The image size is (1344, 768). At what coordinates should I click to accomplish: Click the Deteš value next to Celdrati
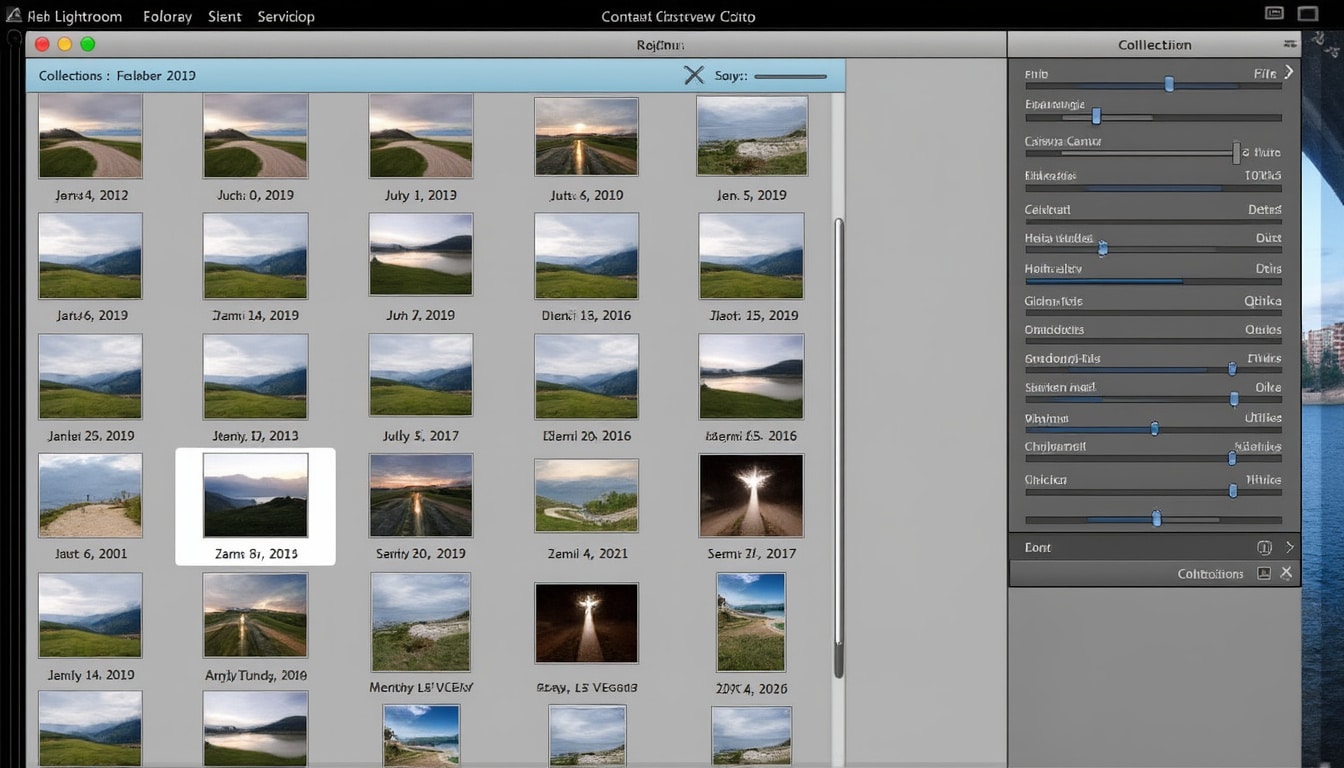click(x=1265, y=210)
